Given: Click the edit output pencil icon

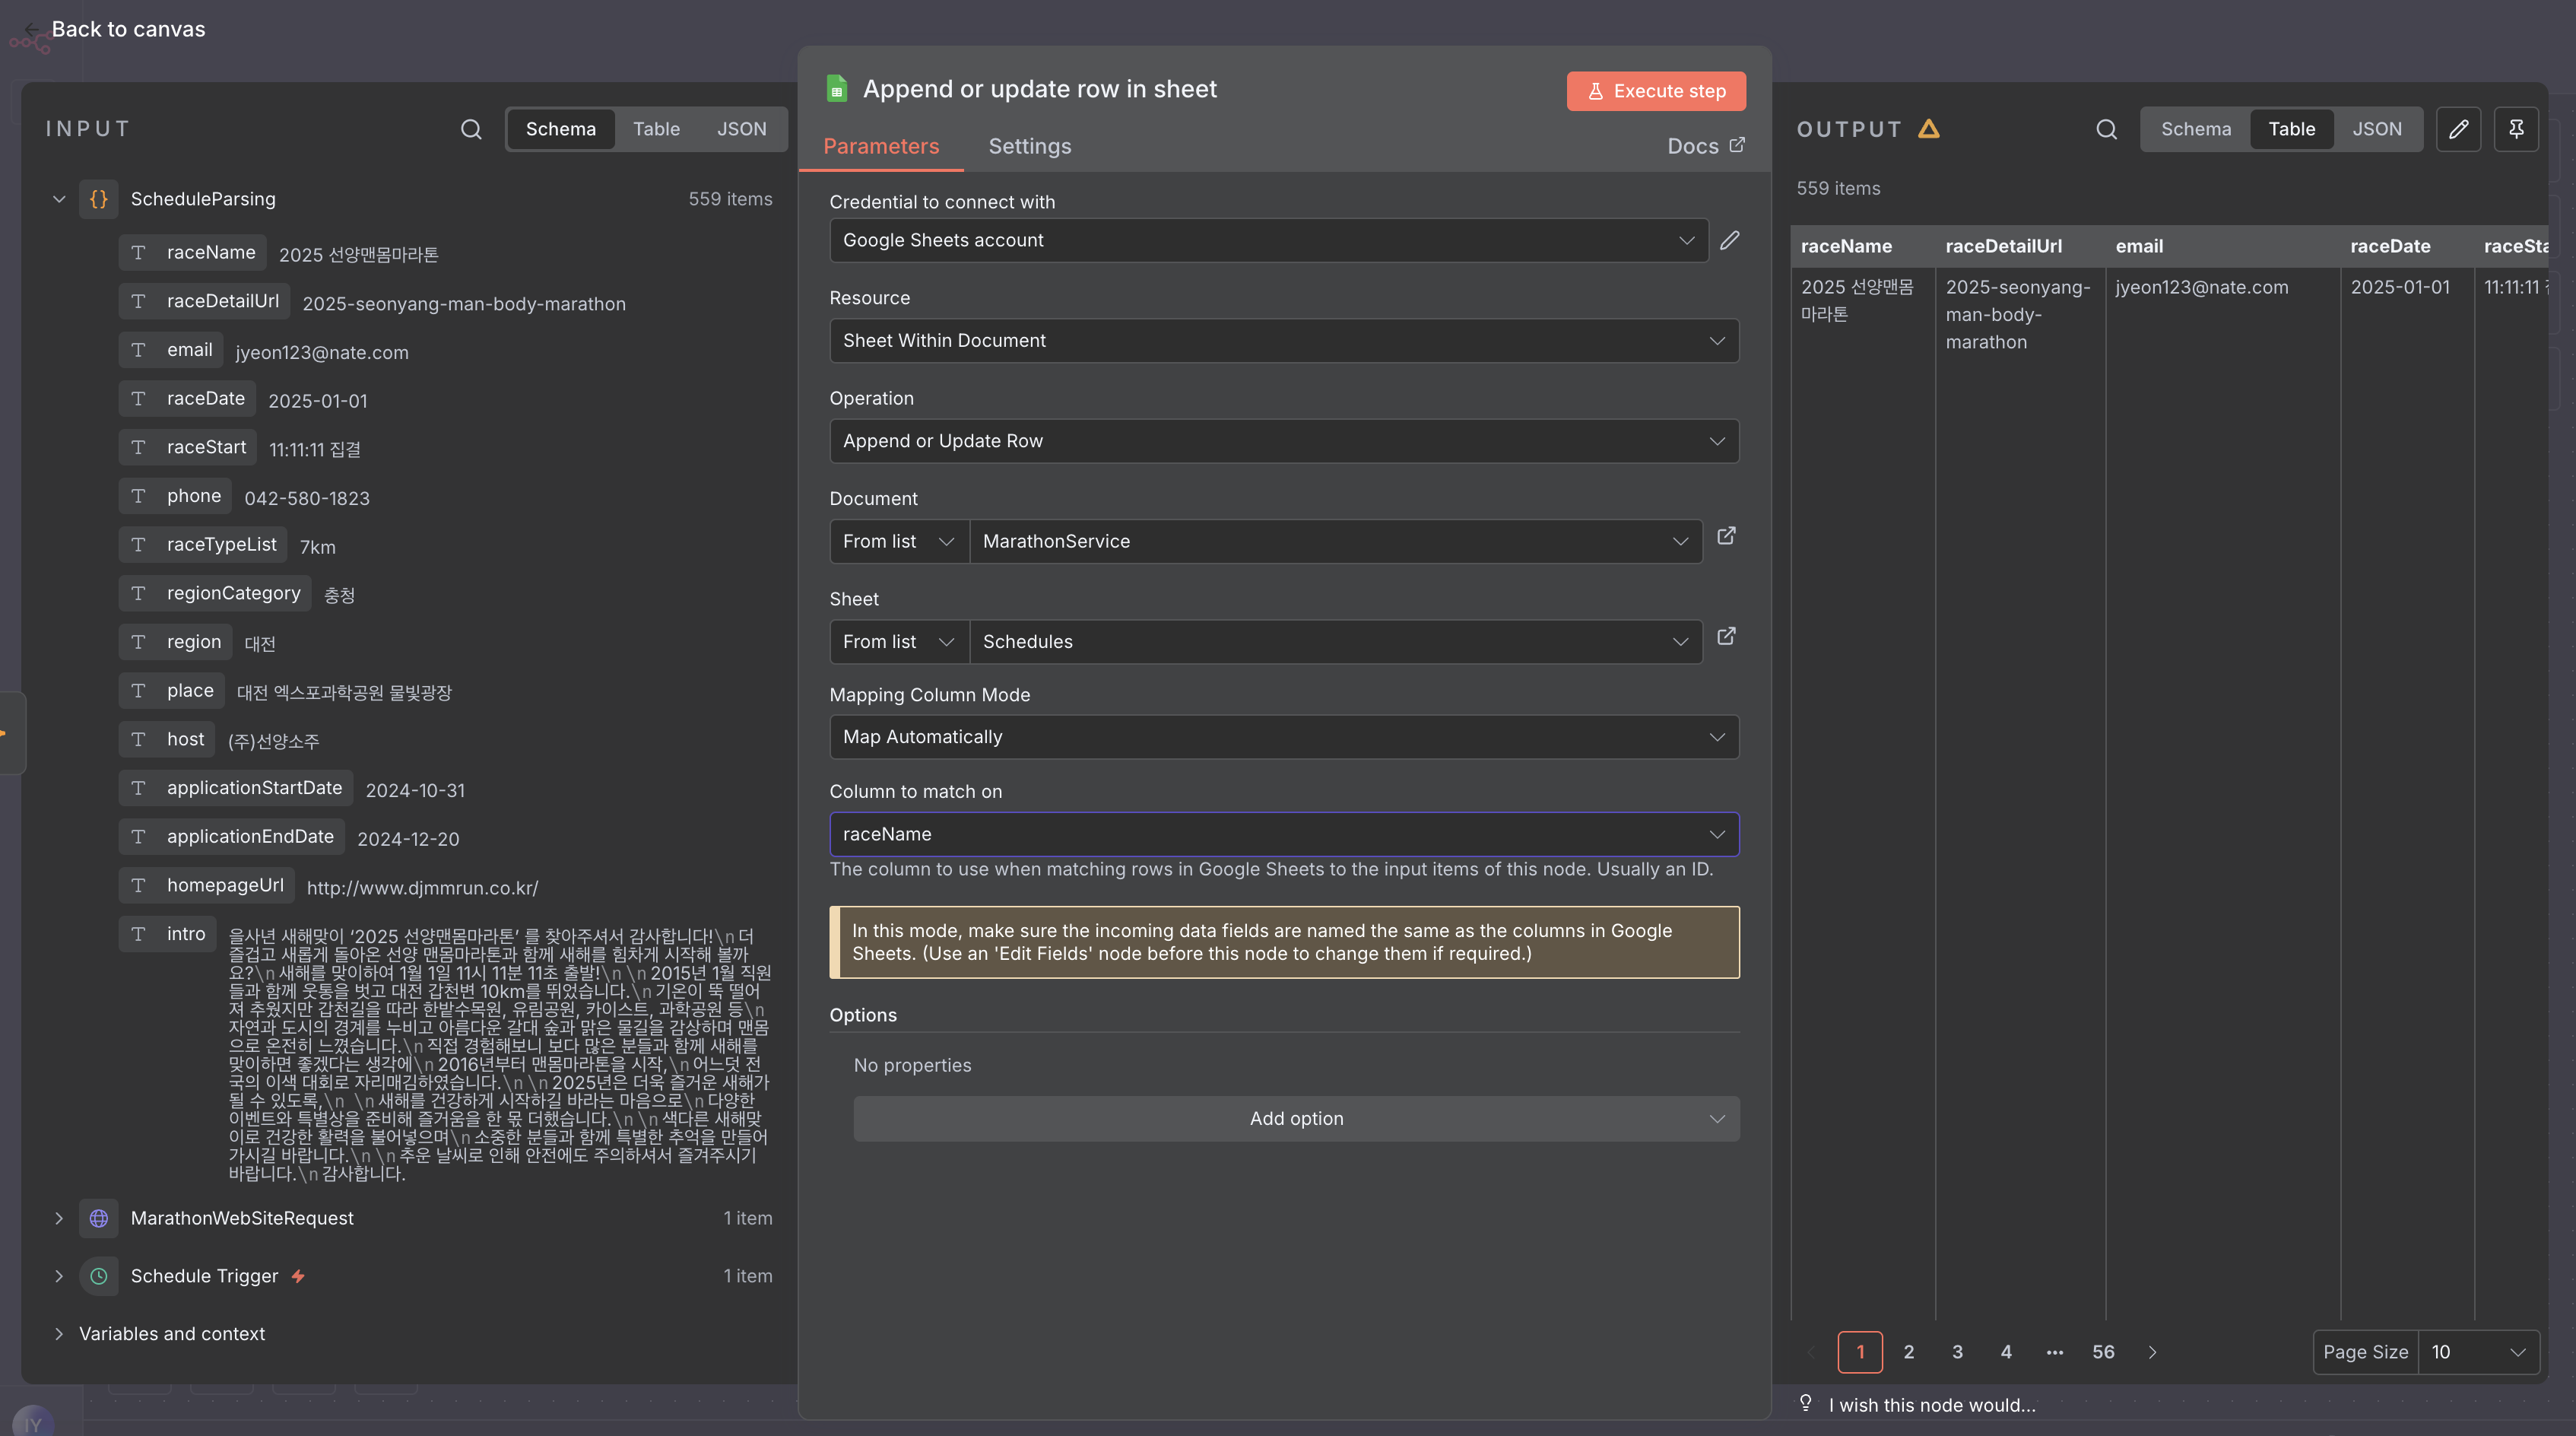Looking at the screenshot, I should (2458, 129).
